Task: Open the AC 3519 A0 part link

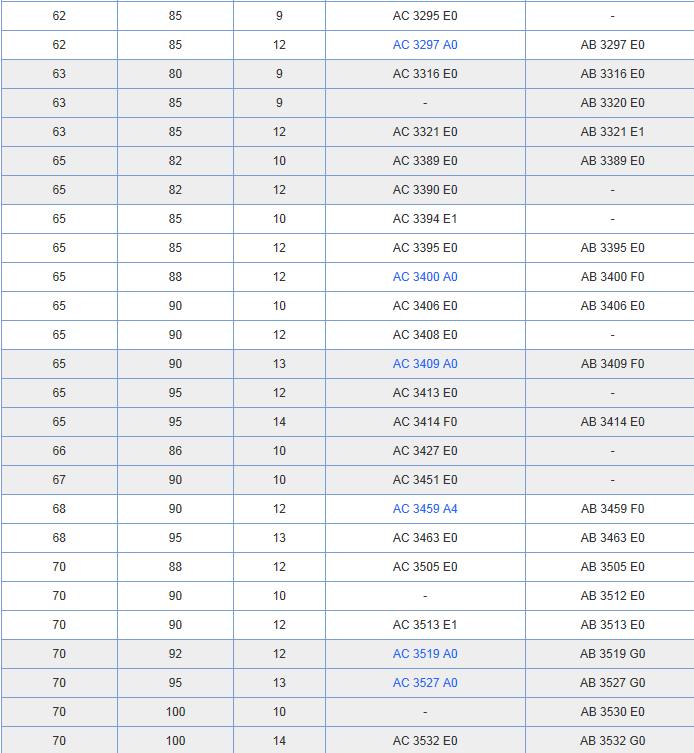Action: point(425,654)
